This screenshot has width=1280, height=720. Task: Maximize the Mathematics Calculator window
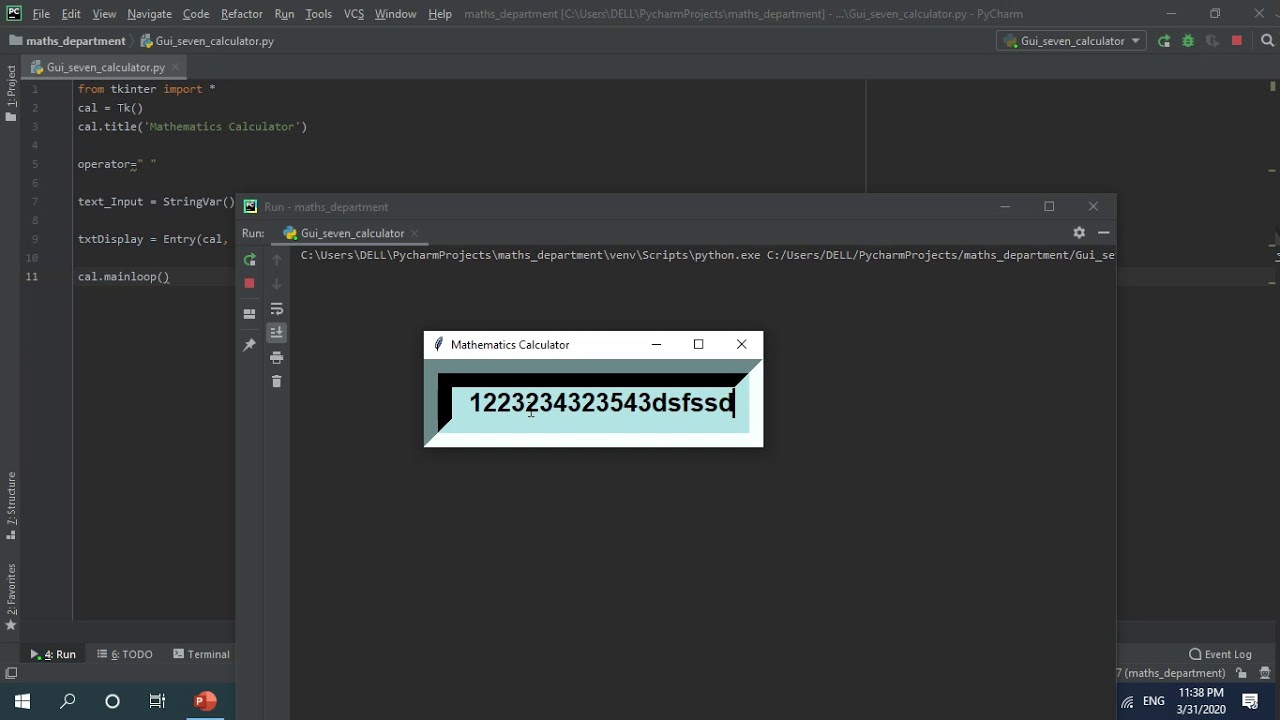(699, 344)
